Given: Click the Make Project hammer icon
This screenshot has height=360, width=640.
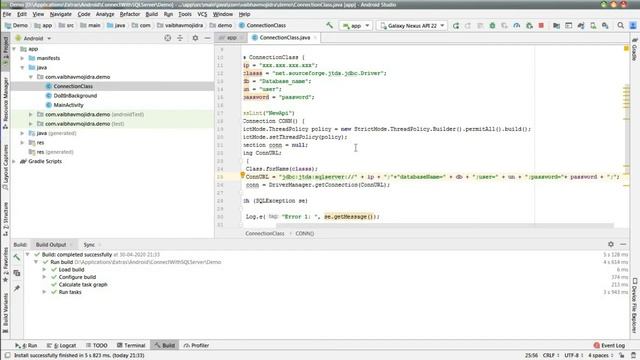Looking at the screenshot, I should tap(329, 25).
